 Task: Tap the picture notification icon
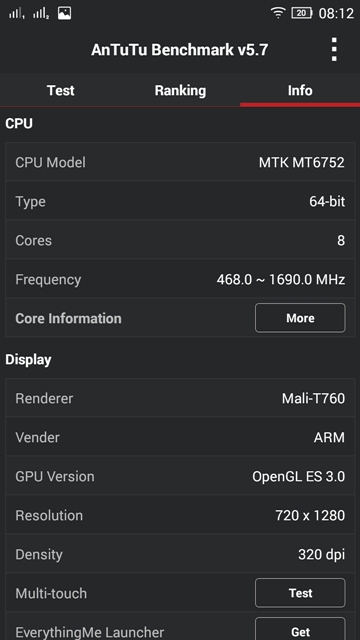coord(64,13)
